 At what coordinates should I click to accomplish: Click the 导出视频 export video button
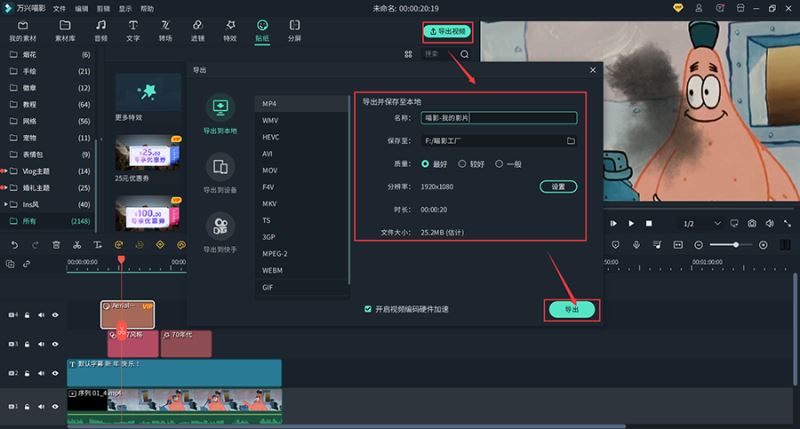click(x=447, y=32)
